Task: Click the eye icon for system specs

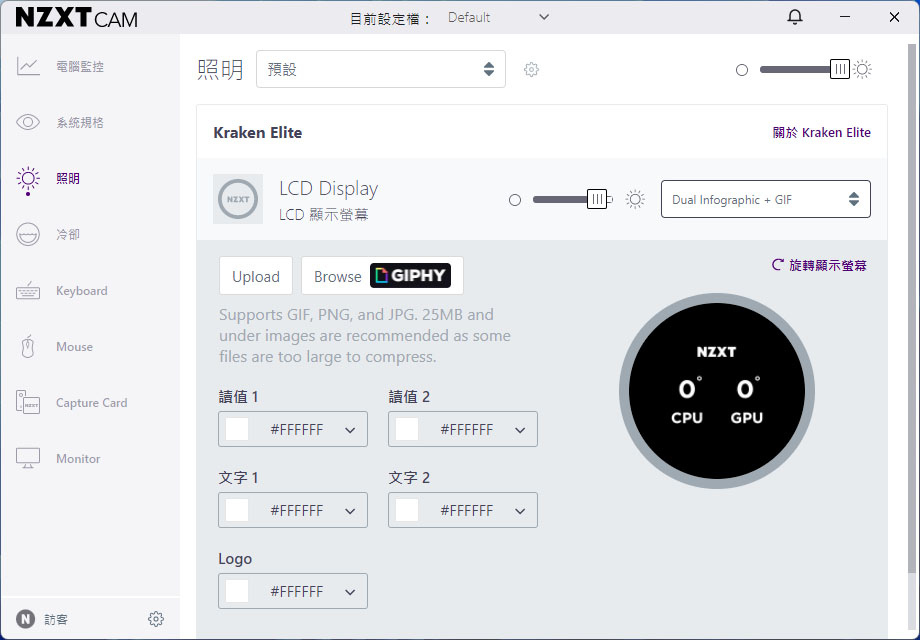Action: pos(28,122)
